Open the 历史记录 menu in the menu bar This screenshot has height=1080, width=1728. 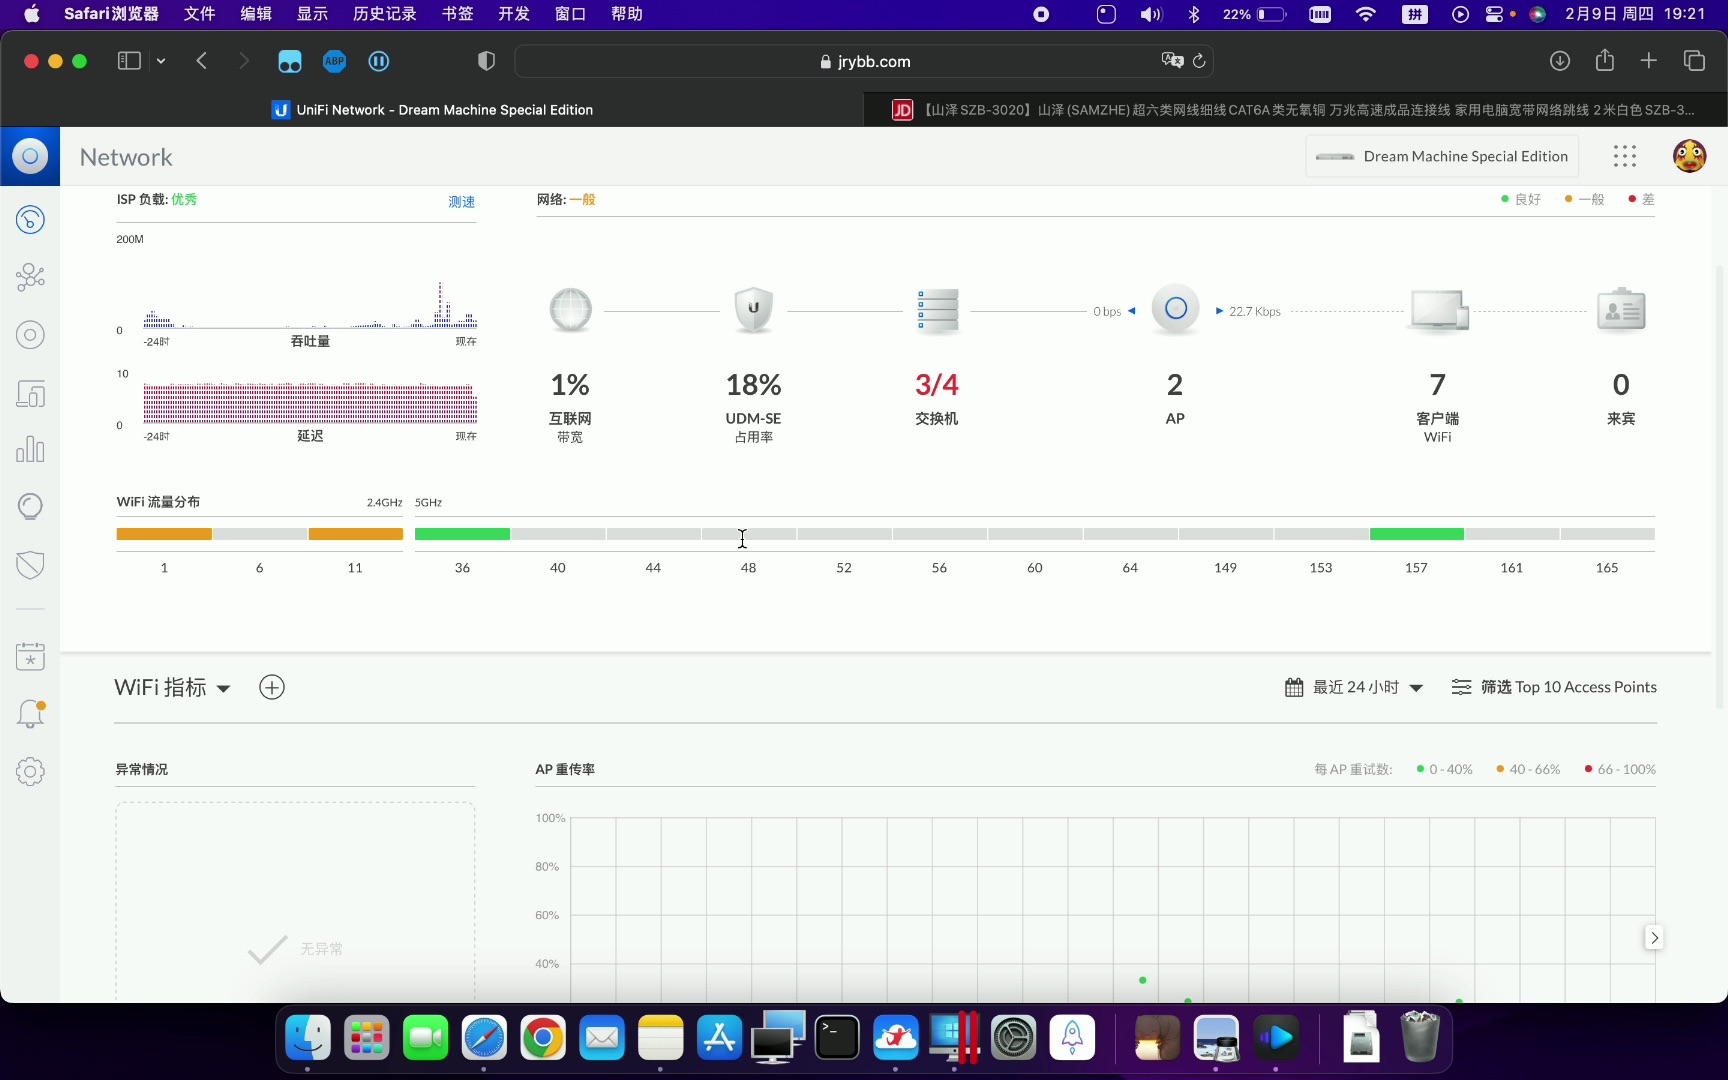[384, 14]
